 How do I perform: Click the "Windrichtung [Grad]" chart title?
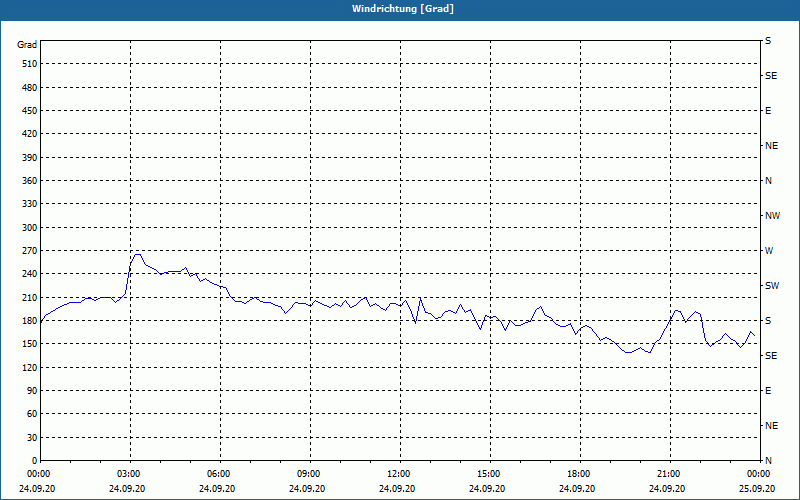403,9
